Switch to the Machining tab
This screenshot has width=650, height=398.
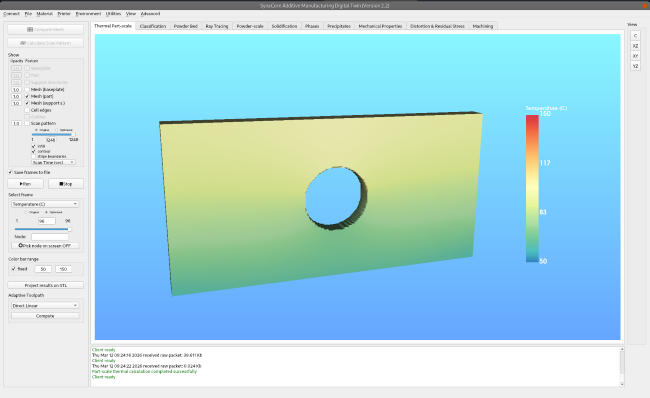click(483, 26)
